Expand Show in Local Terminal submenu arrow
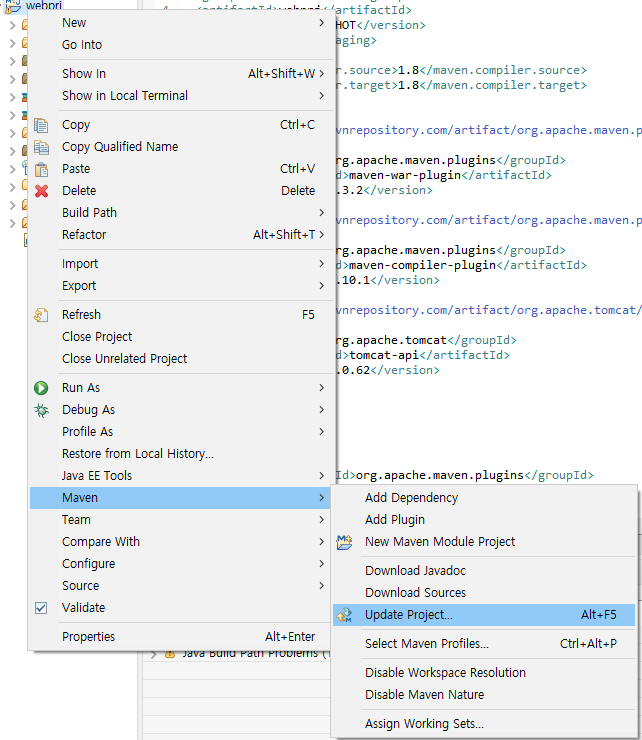Viewport: 642px width, 740px height. (321, 96)
